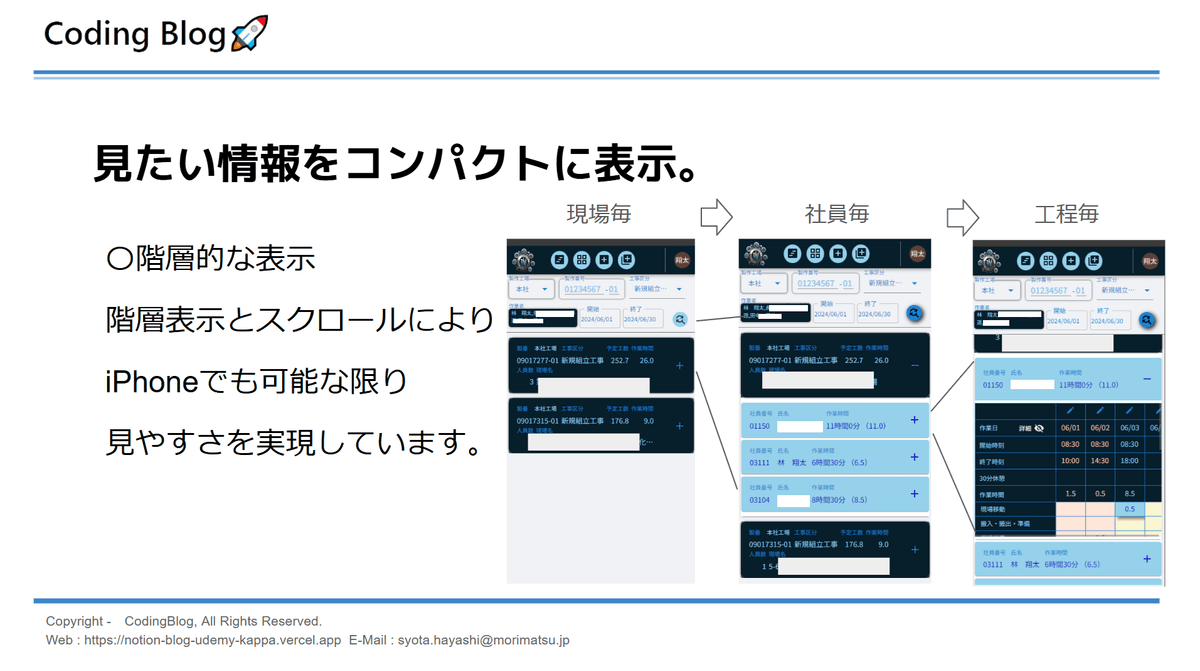
Task: Click add-plus square icon in 工程毎 header
Action: click(1071, 261)
